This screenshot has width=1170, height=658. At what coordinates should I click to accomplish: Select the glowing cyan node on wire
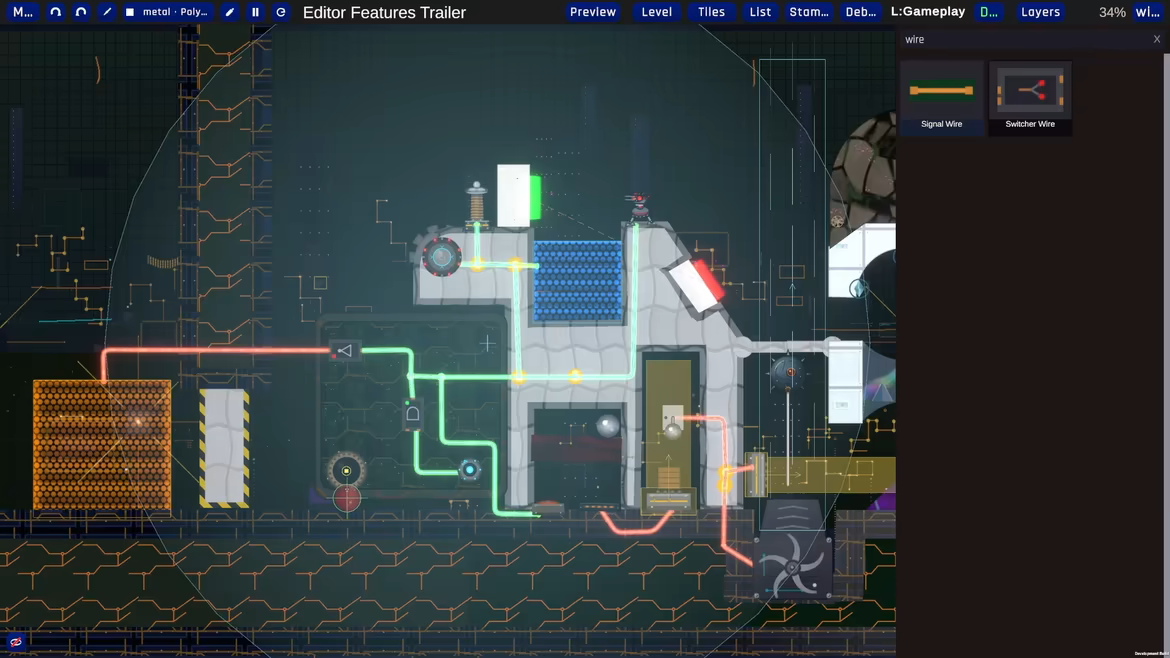(x=469, y=470)
